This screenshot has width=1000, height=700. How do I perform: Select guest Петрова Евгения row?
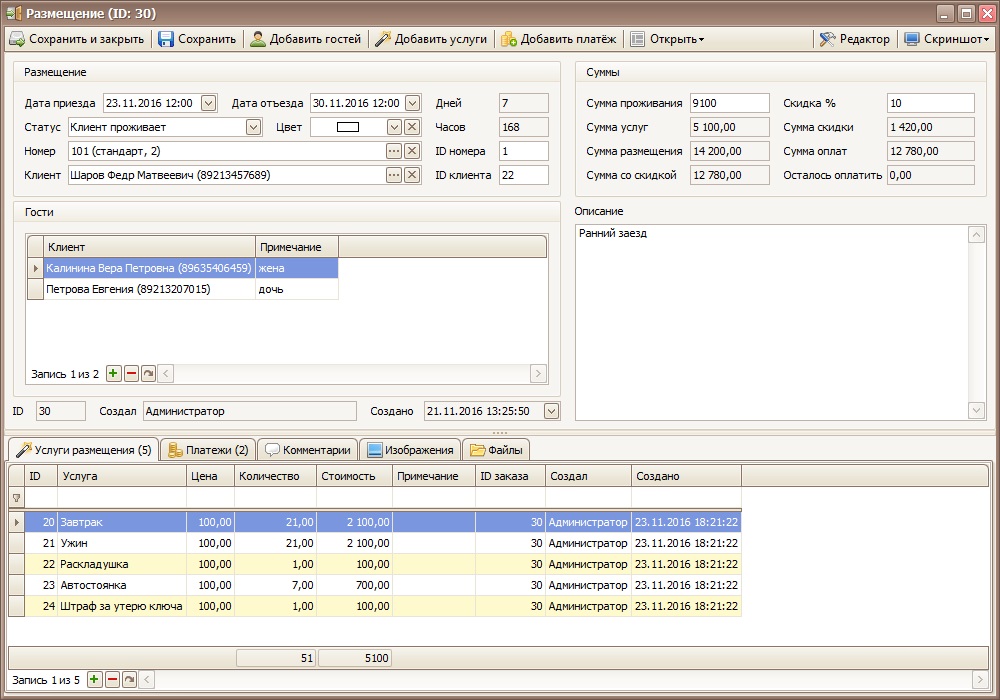coord(191,289)
